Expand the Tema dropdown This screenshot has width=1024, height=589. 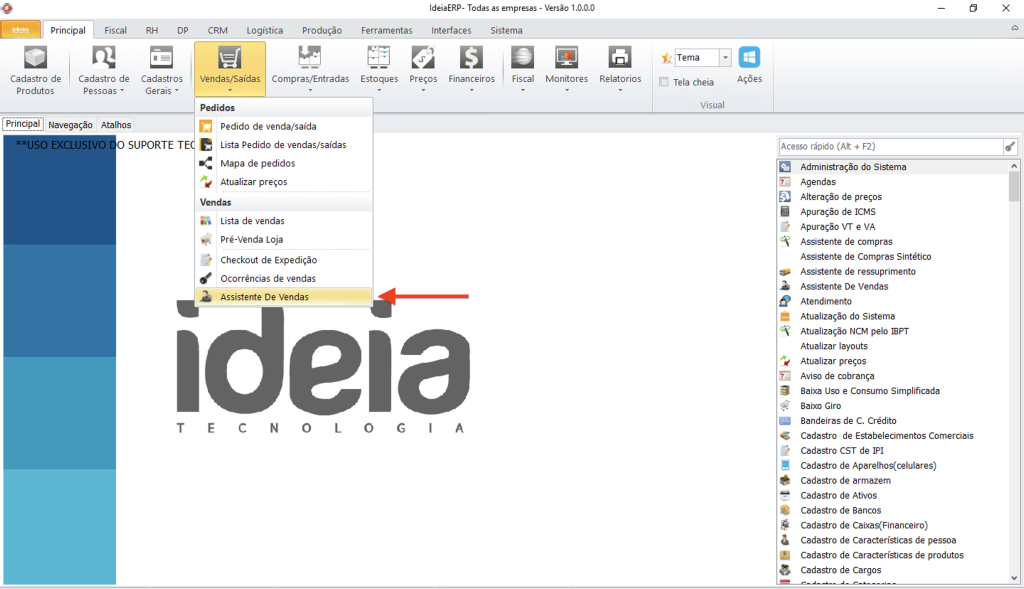point(725,58)
